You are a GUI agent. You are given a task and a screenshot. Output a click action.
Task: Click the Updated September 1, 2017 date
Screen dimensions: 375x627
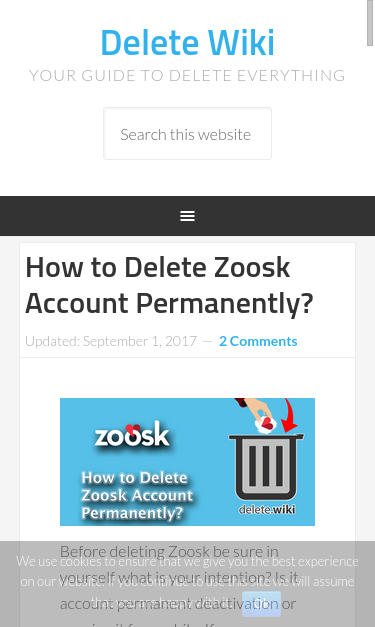click(111, 341)
